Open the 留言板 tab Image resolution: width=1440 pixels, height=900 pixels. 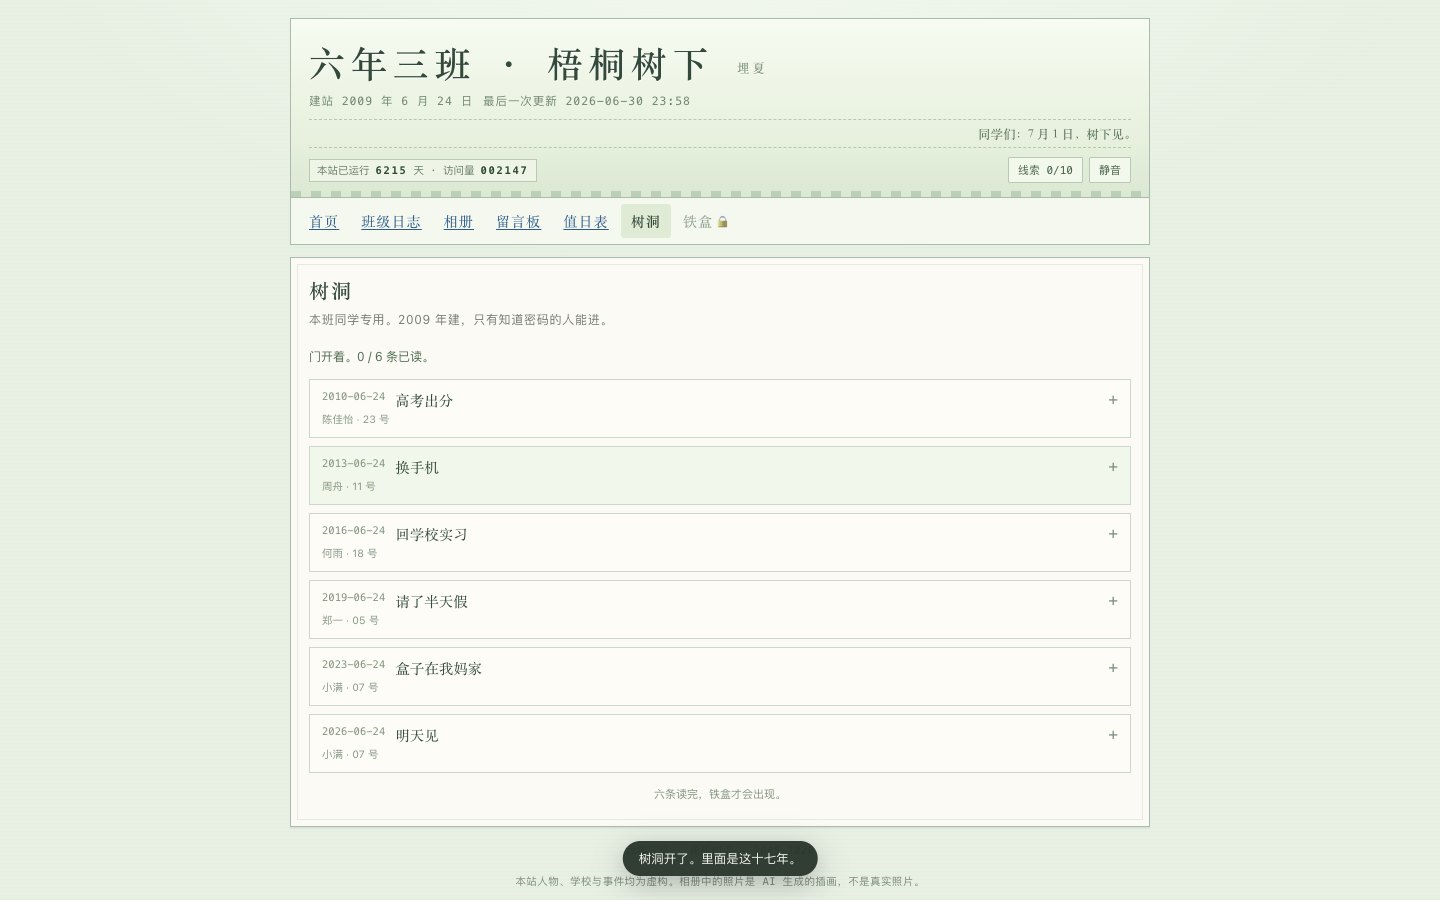(519, 222)
